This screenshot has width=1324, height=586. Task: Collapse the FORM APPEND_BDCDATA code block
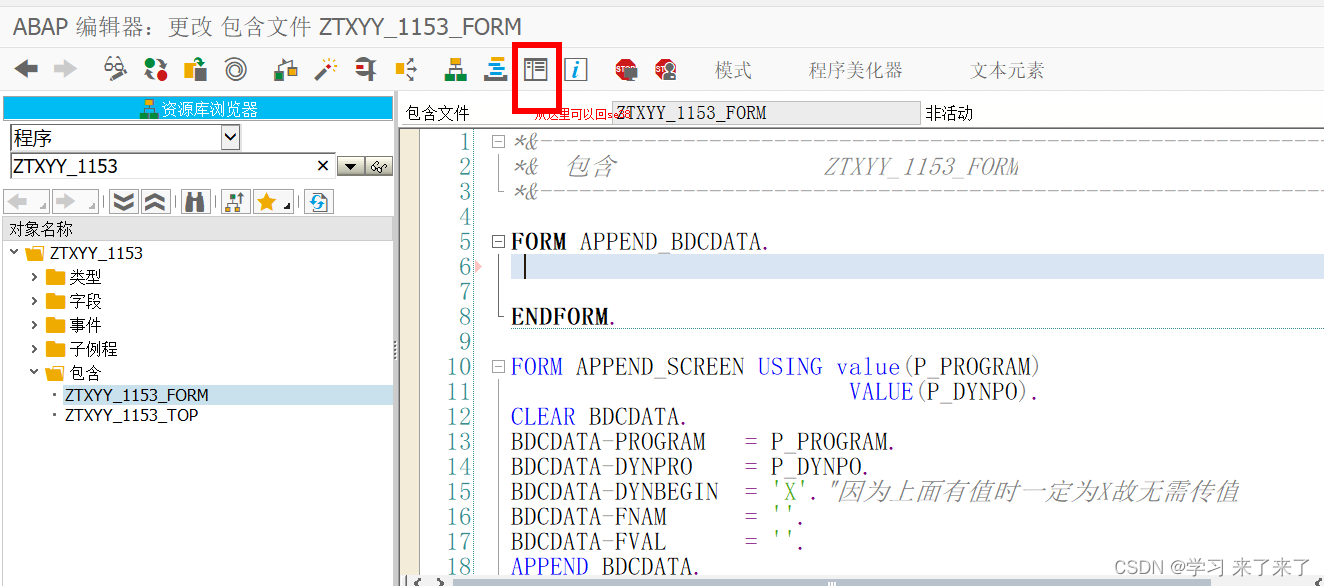[x=498, y=242]
